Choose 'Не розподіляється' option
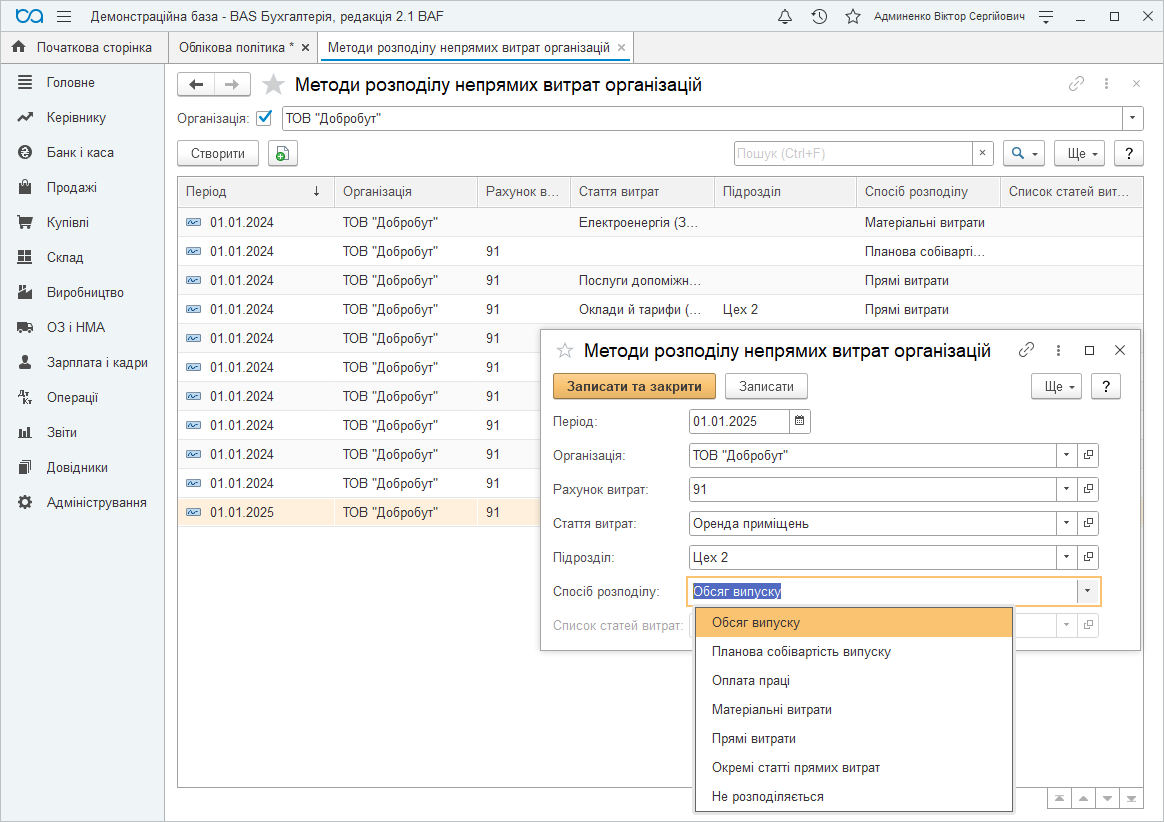 click(768, 797)
